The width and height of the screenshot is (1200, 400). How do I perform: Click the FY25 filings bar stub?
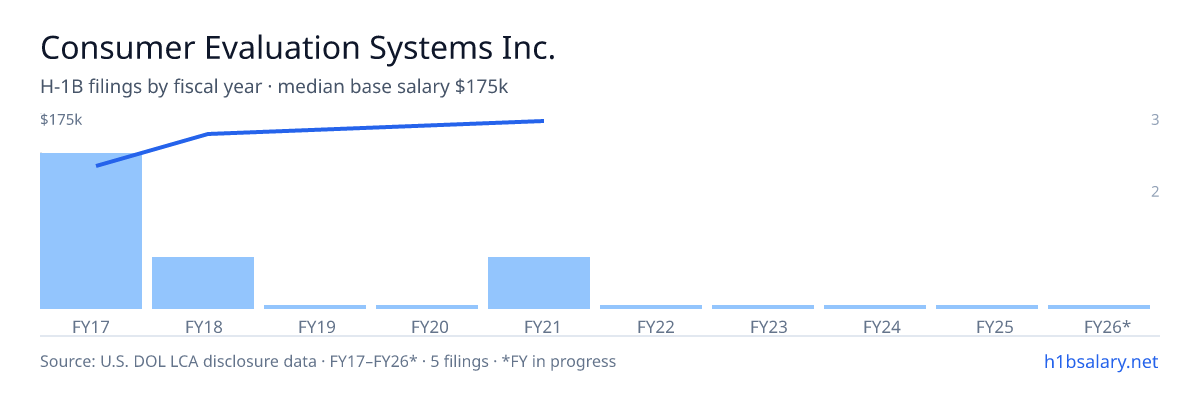(x=987, y=307)
